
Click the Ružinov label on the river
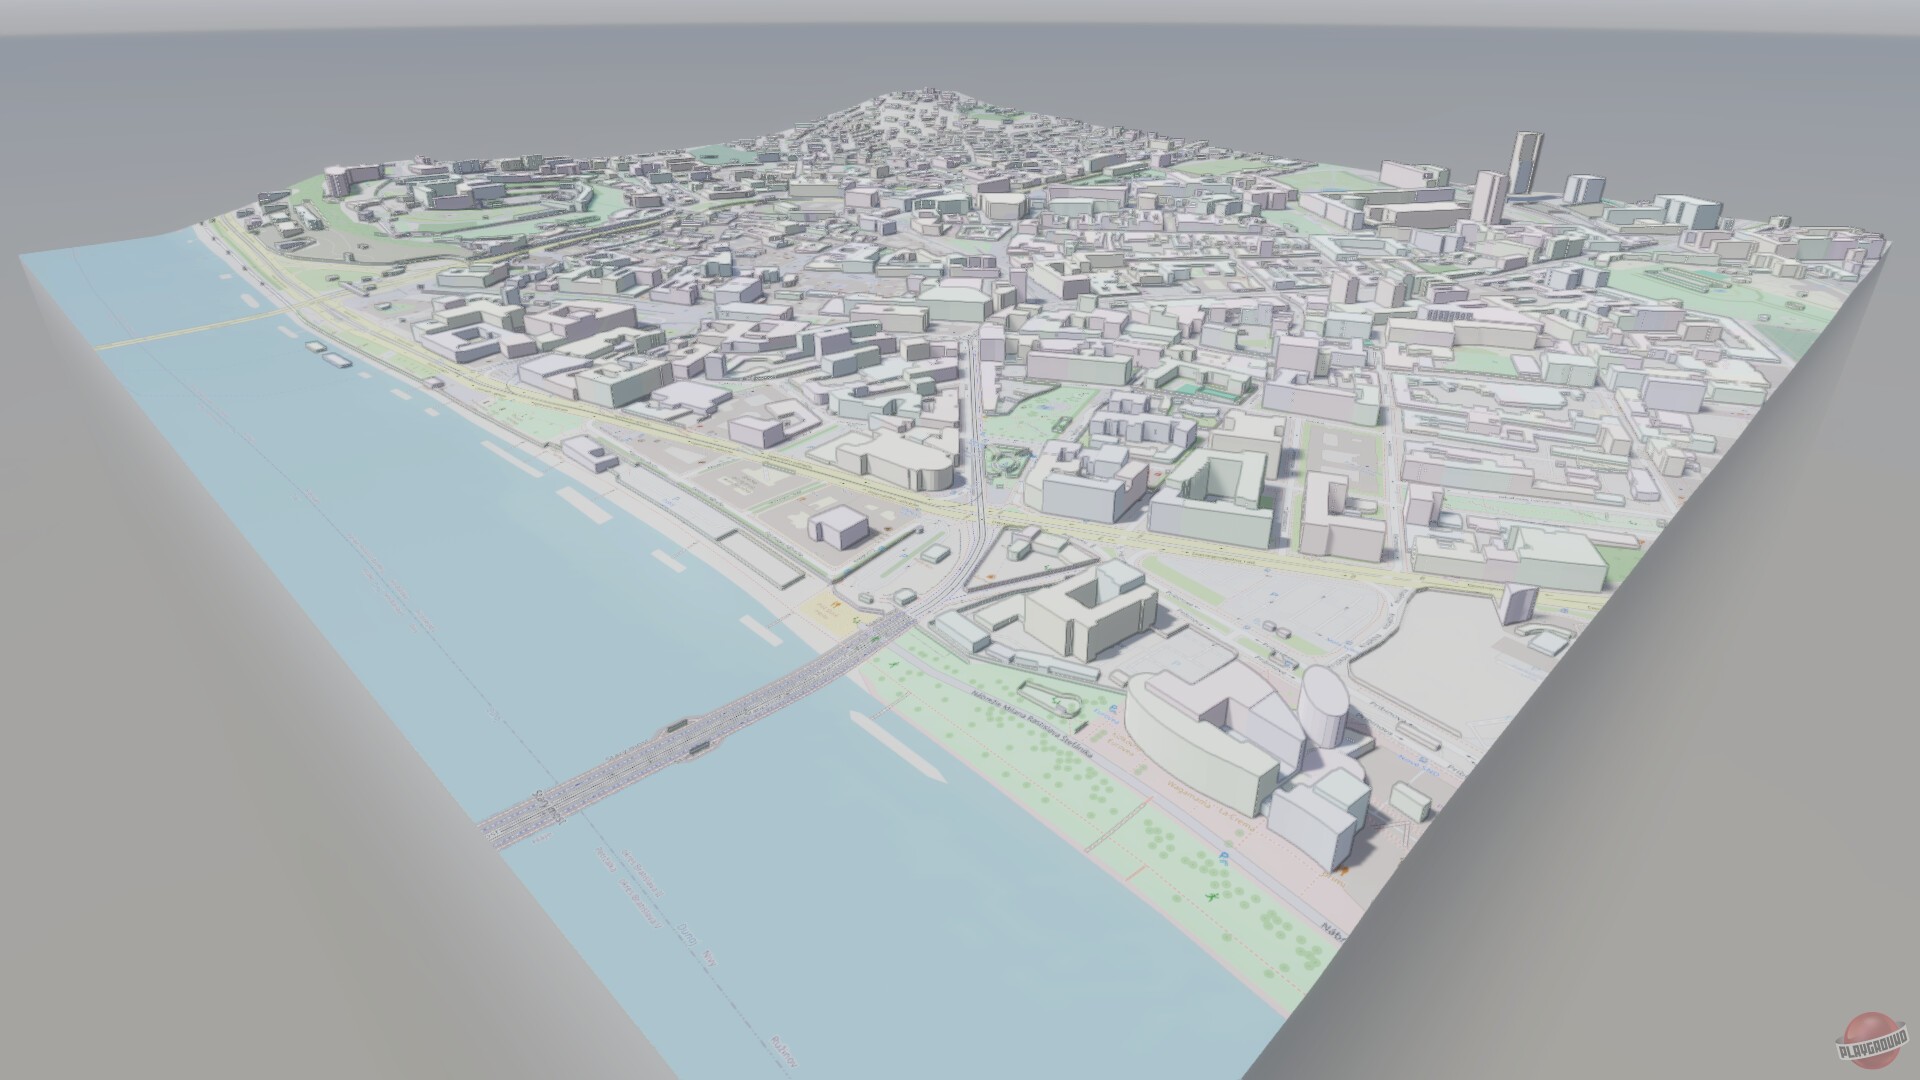coord(783,1050)
